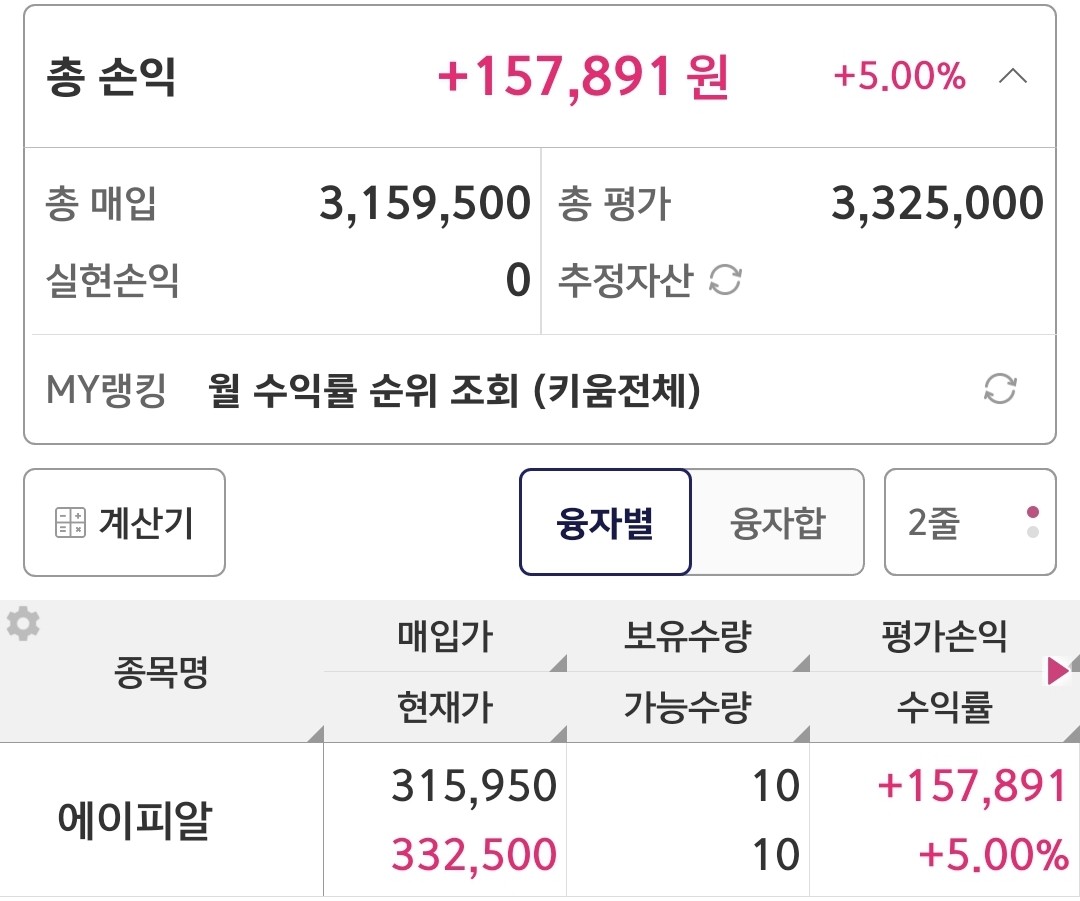Click the calculator icon in 계산기

click(70, 522)
